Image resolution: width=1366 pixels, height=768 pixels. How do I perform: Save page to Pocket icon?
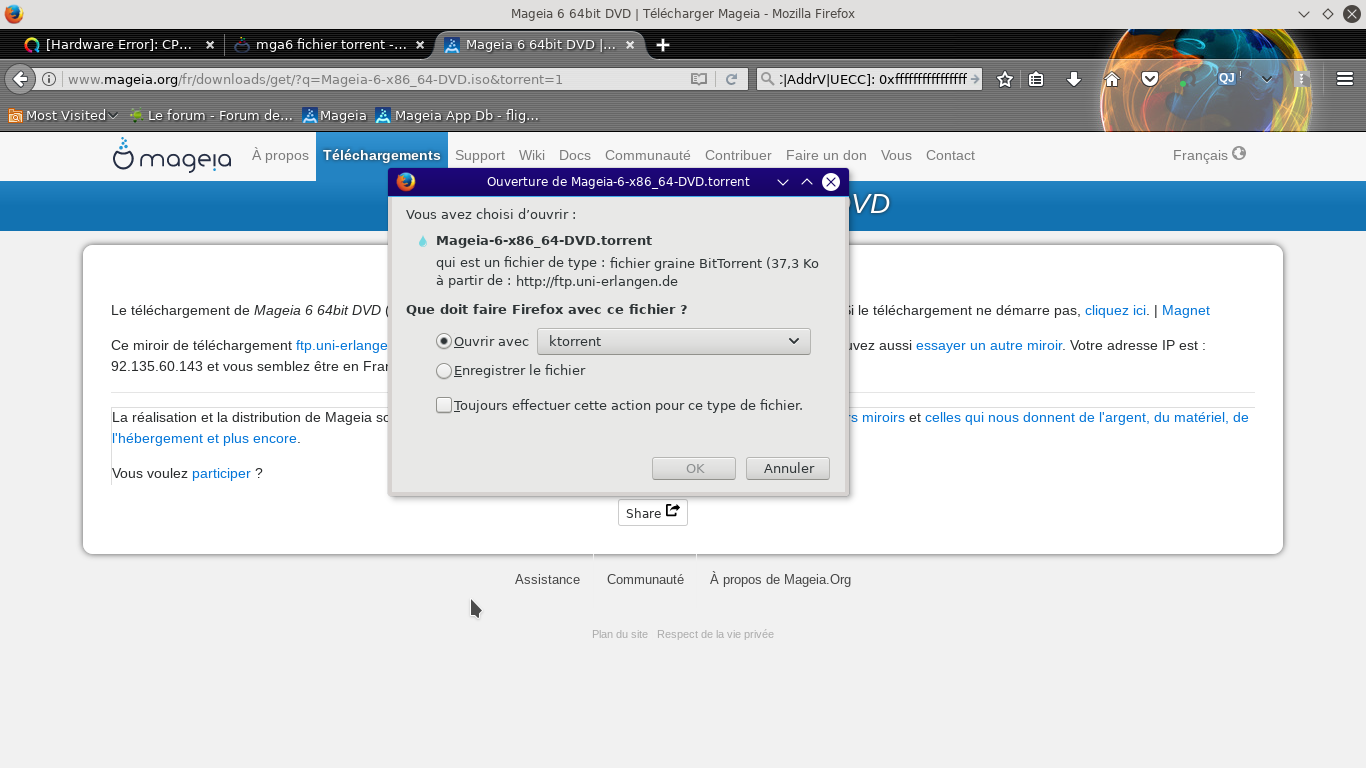tap(1150, 79)
